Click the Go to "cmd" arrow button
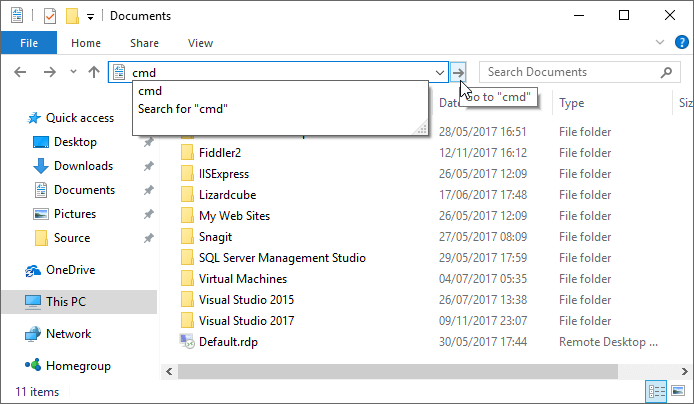The height and width of the screenshot is (404, 694). 458,72
